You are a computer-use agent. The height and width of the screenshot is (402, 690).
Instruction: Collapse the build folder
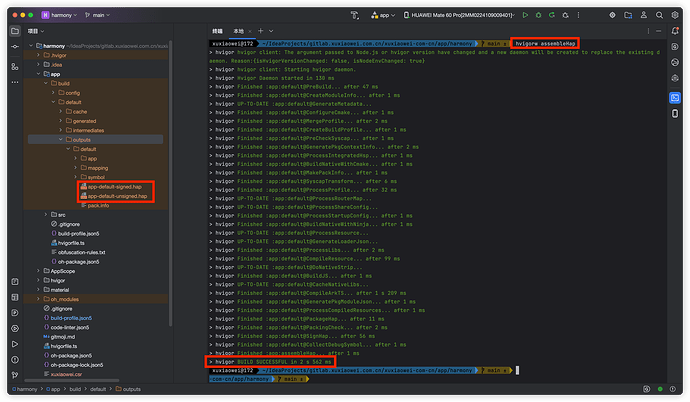46,83
